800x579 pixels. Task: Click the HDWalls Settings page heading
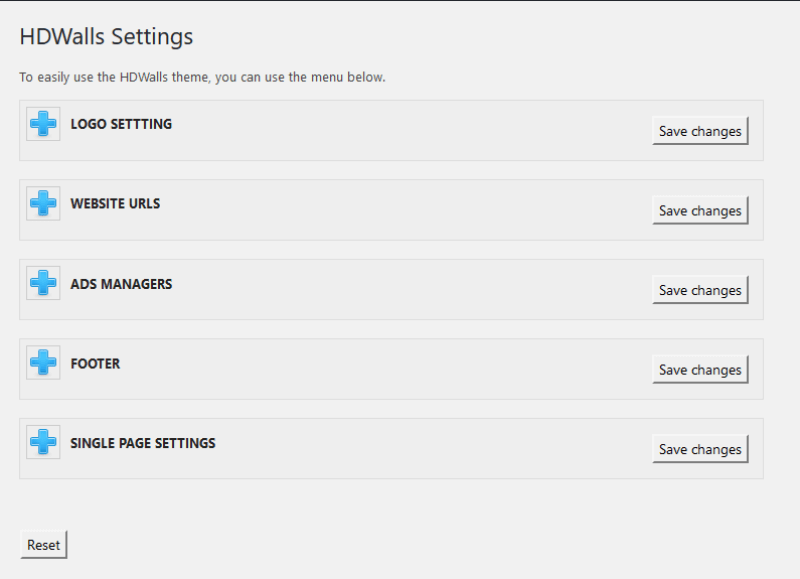point(106,37)
